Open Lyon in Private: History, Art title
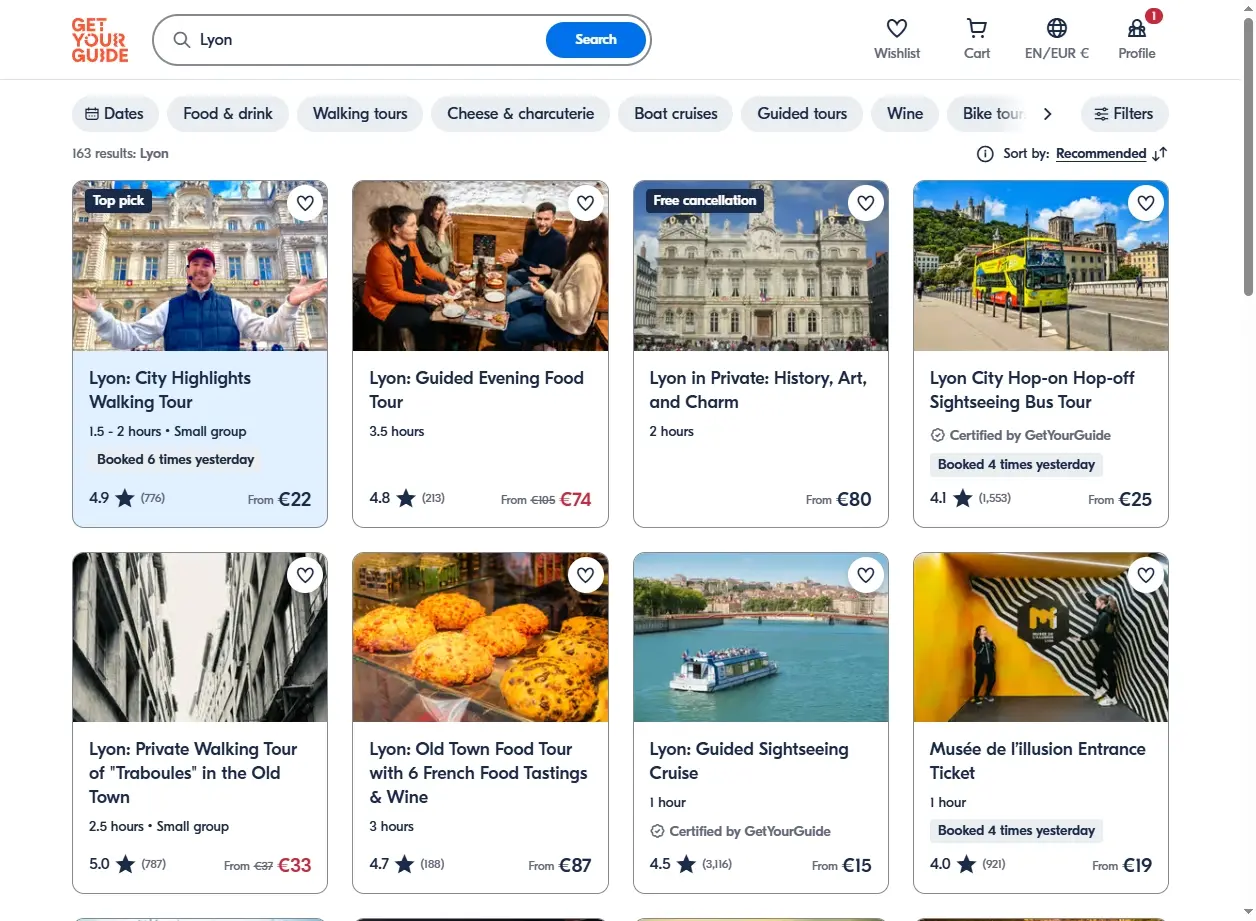Image resolution: width=1256 pixels, height=921 pixels. [x=758, y=390]
